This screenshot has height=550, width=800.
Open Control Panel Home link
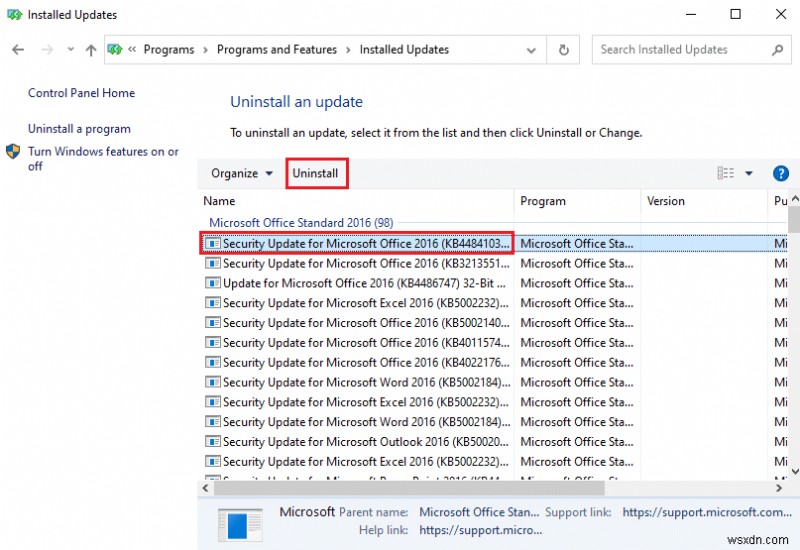(82, 93)
